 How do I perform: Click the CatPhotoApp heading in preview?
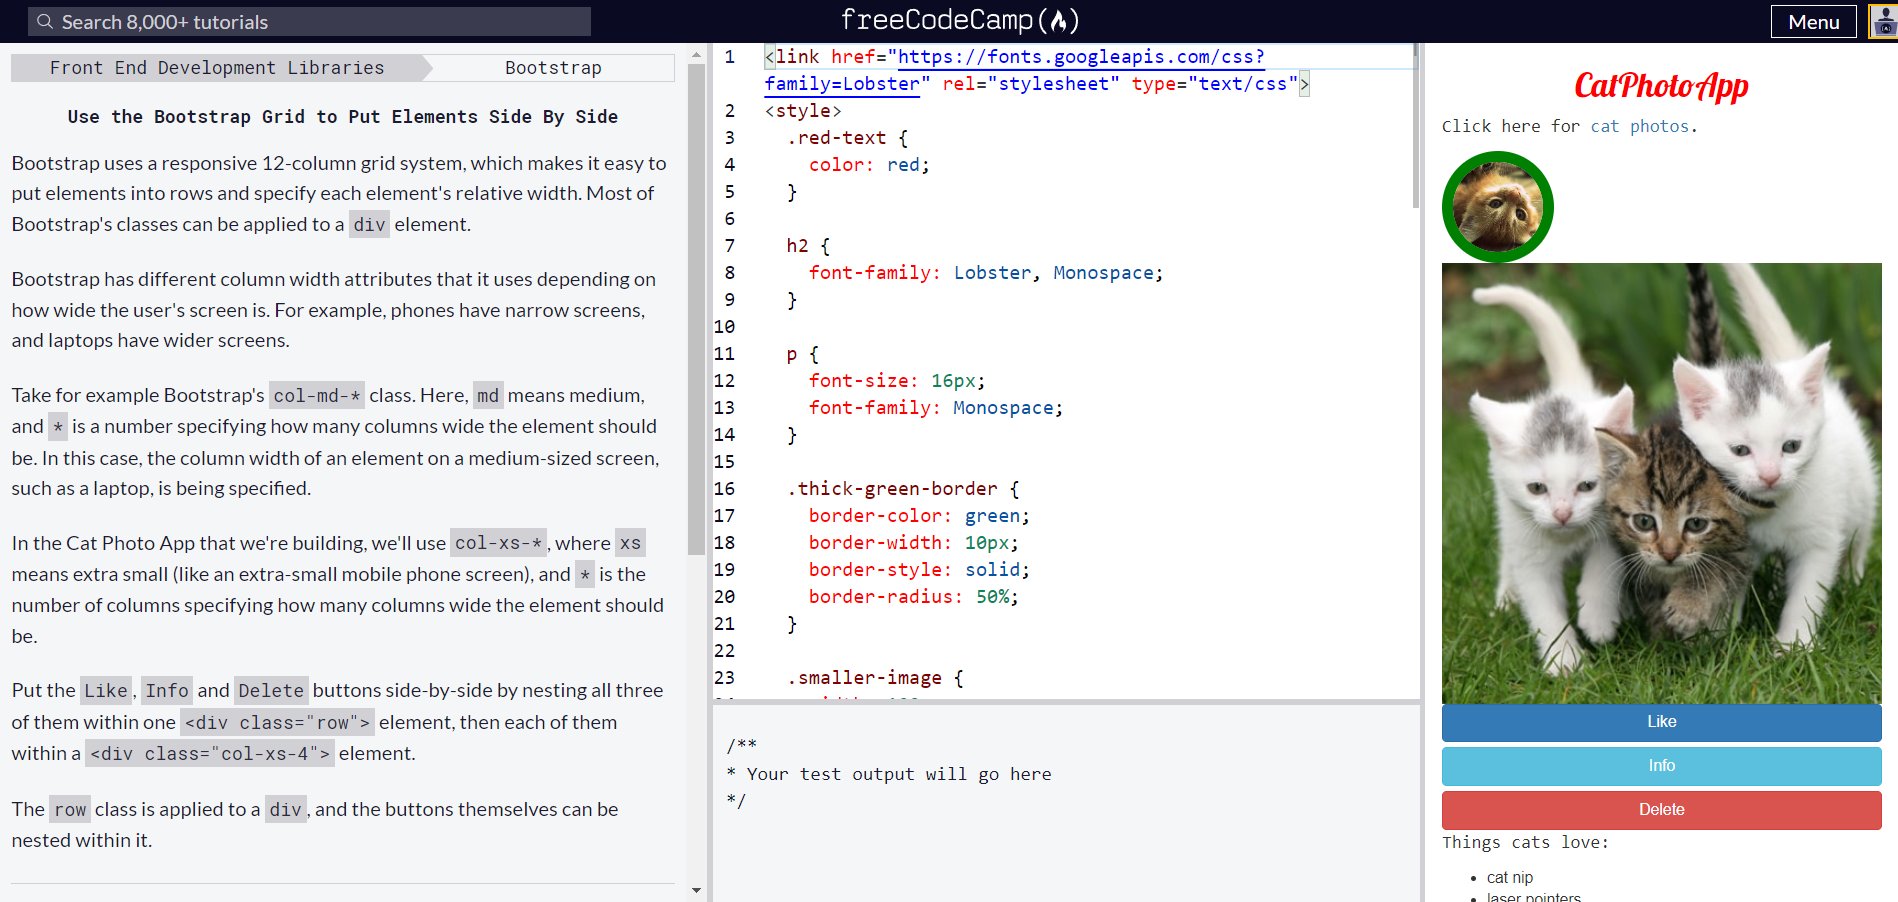pyautogui.click(x=1661, y=86)
